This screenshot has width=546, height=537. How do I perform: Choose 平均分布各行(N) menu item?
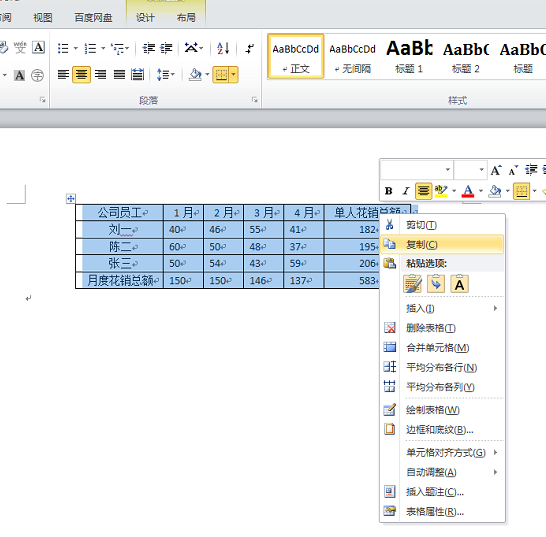tap(442, 367)
